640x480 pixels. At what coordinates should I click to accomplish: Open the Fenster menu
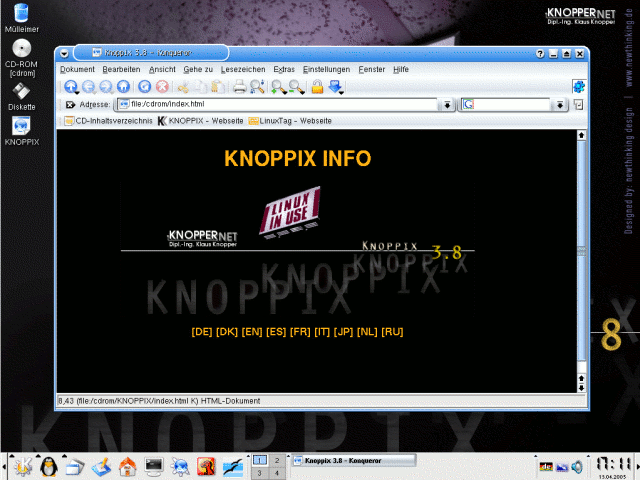[371, 69]
